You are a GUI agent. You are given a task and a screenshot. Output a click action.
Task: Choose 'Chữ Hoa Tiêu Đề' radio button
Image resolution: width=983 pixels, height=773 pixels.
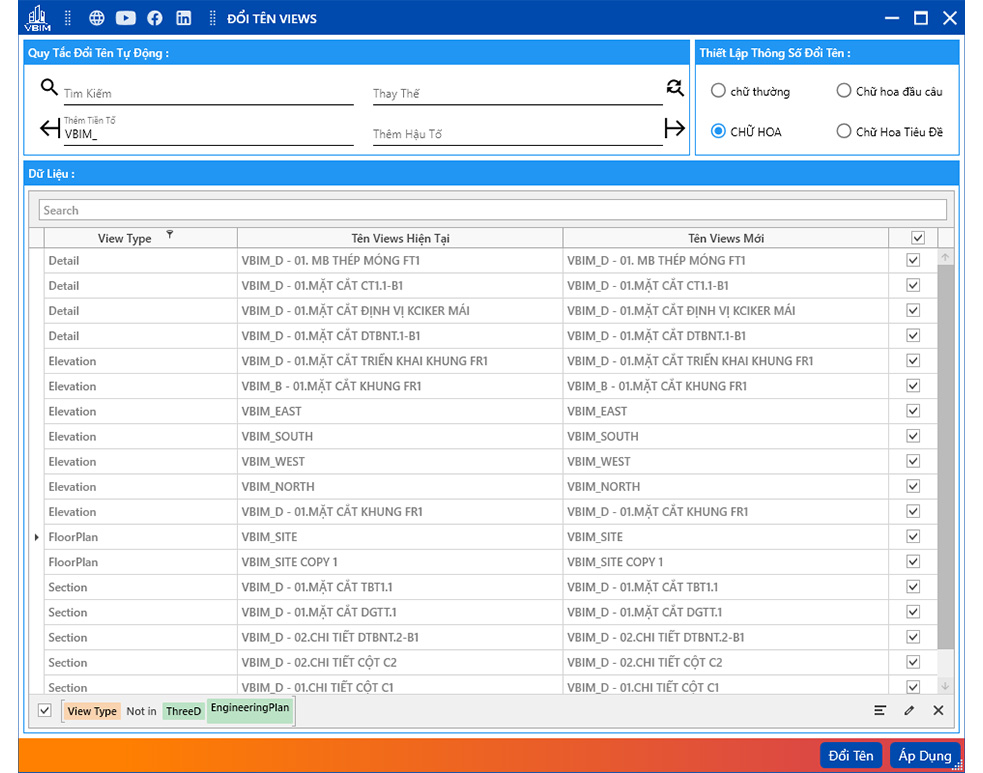(x=844, y=131)
